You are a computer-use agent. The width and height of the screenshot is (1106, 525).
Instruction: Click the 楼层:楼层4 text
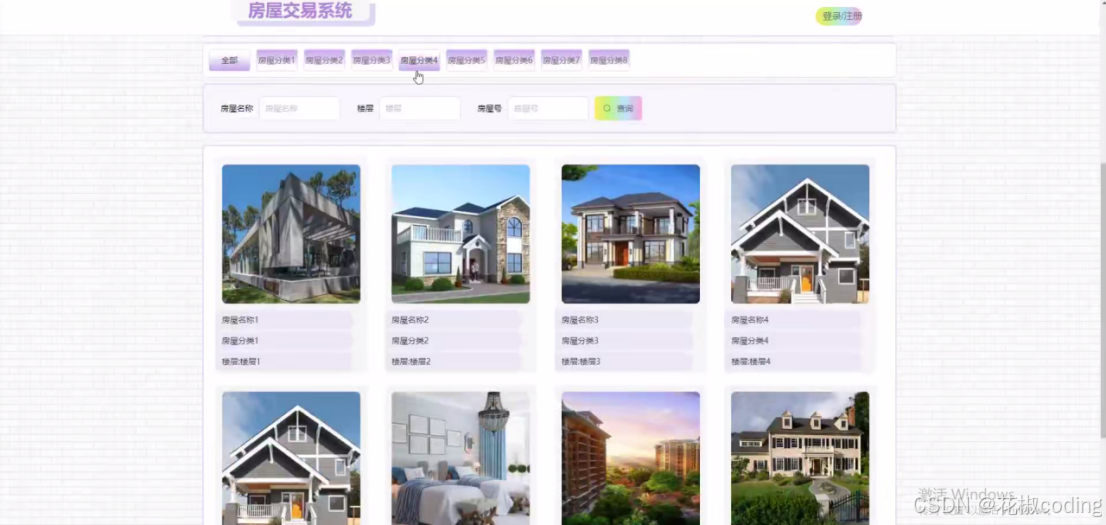click(750, 361)
